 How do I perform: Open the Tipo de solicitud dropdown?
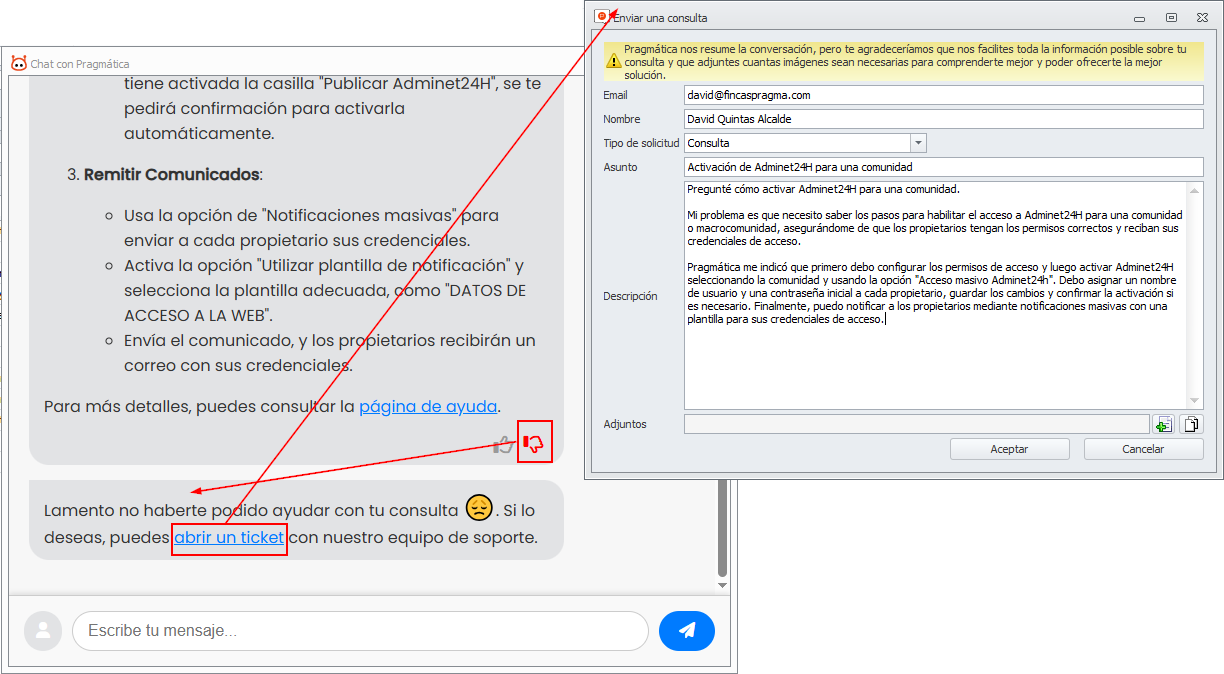[x=919, y=143]
